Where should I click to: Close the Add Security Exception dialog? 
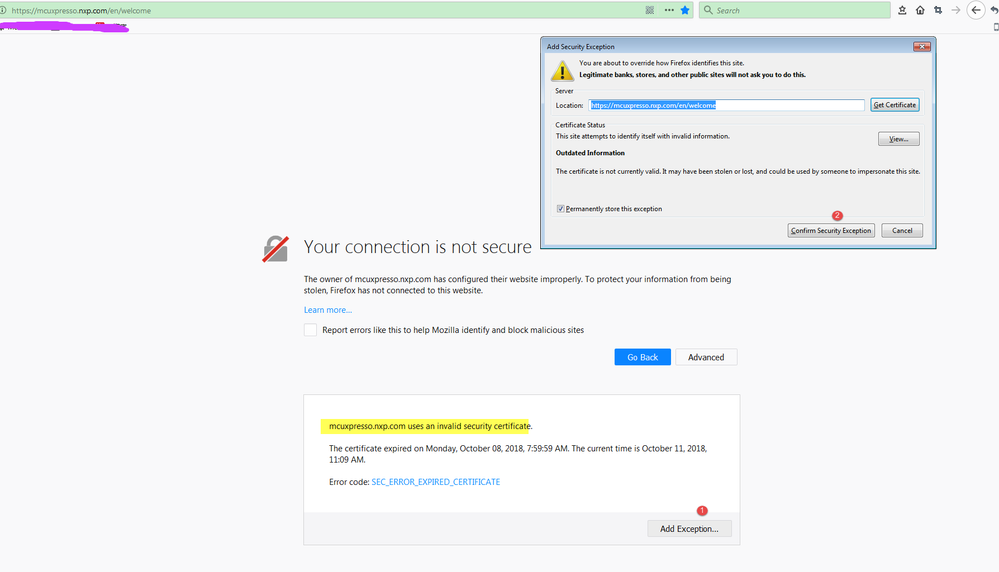(x=921, y=46)
